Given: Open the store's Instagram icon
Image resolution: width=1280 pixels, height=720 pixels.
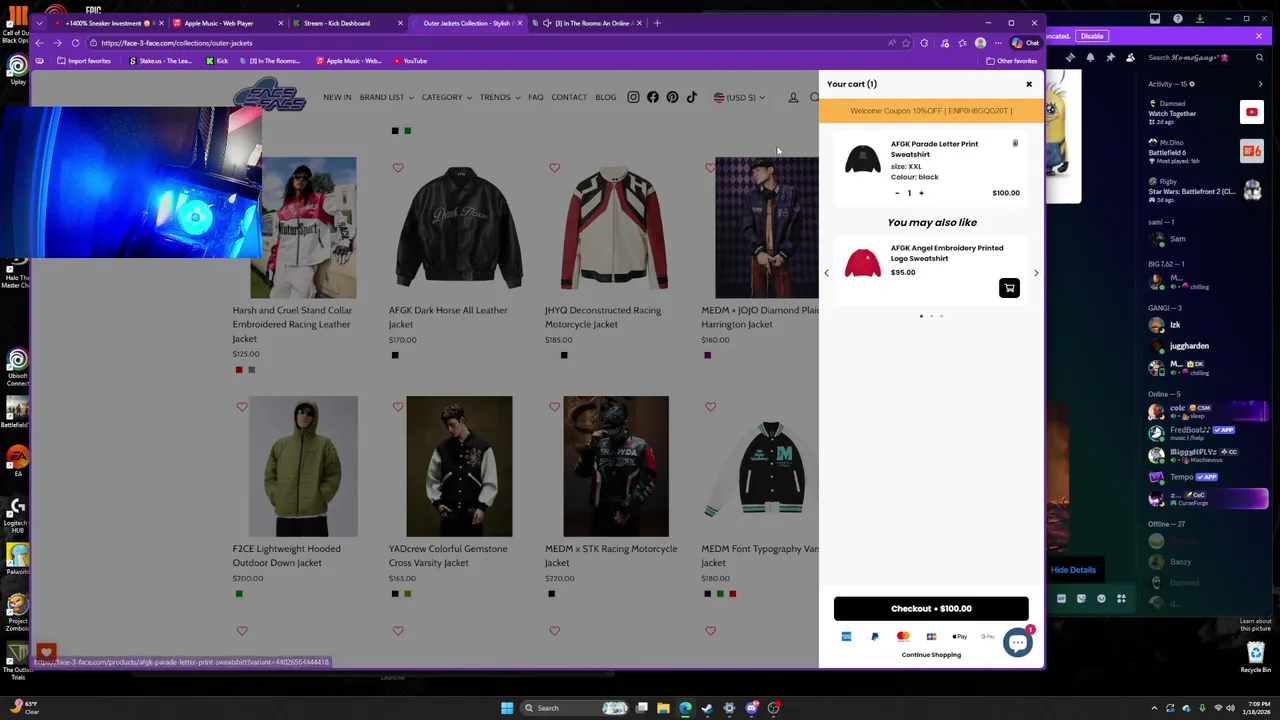Looking at the screenshot, I should pyautogui.click(x=633, y=97).
